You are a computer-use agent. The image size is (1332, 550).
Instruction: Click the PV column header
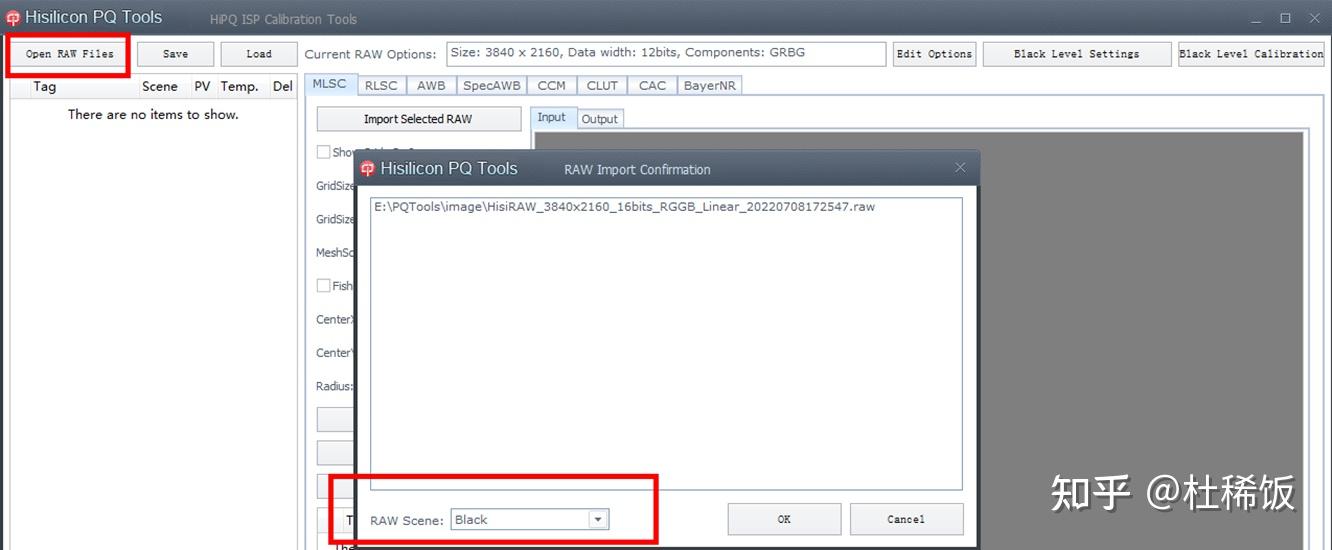203,86
